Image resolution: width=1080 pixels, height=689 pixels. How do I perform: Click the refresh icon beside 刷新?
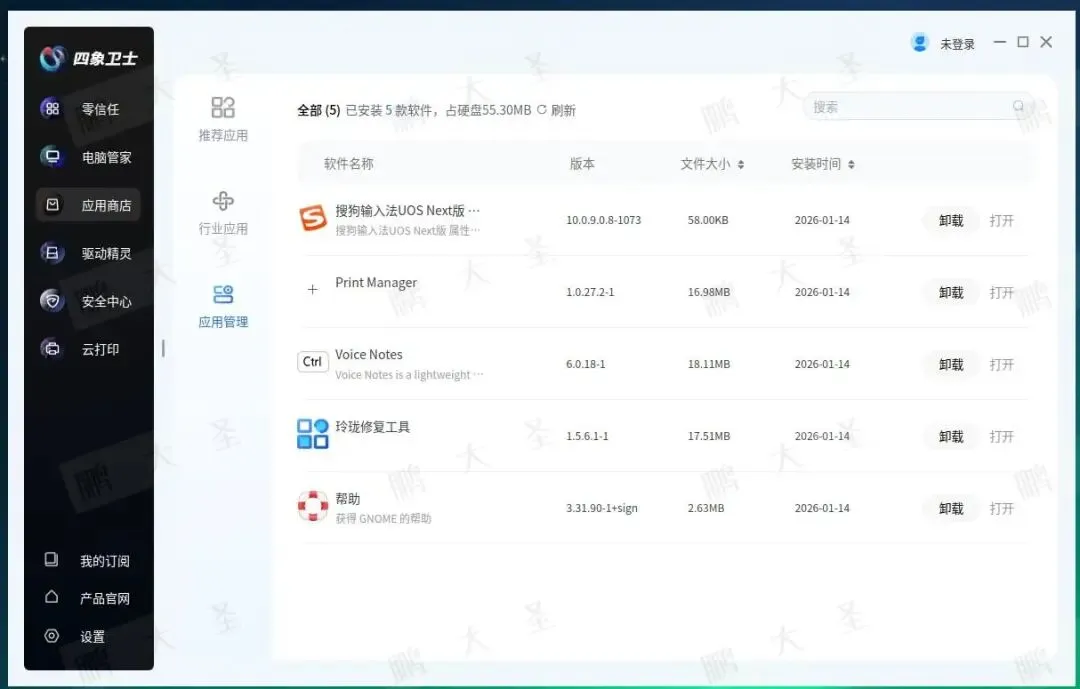[x=541, y=110]
